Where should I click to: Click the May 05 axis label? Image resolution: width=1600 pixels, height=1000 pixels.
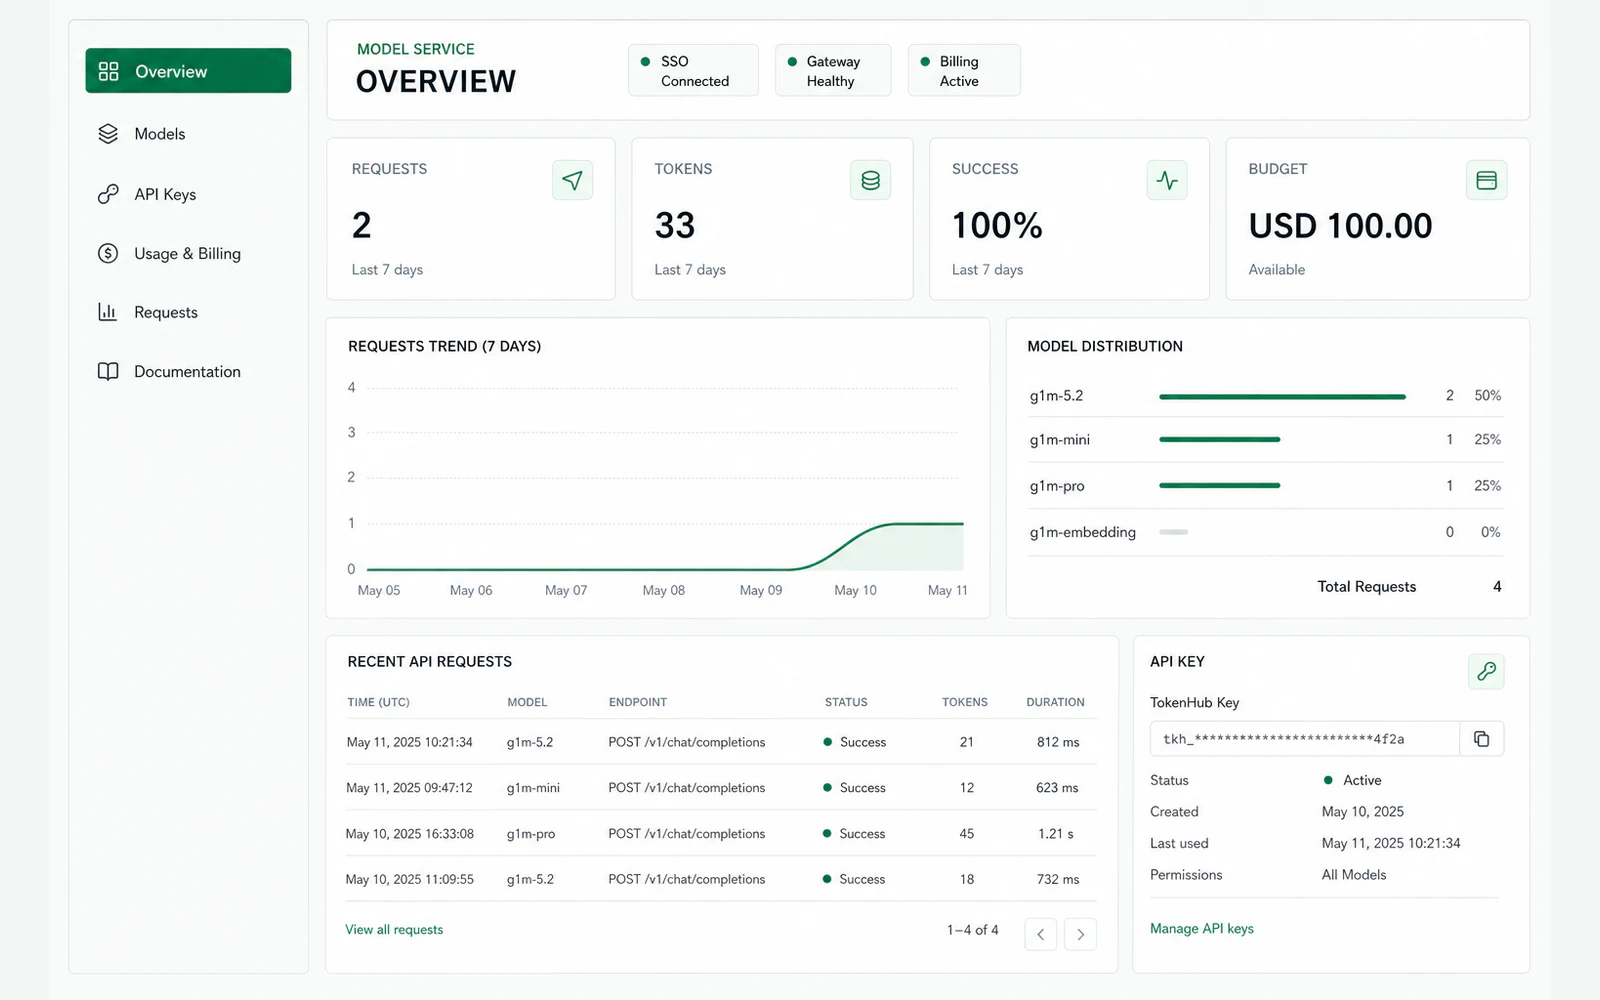(x=378, y=590)
